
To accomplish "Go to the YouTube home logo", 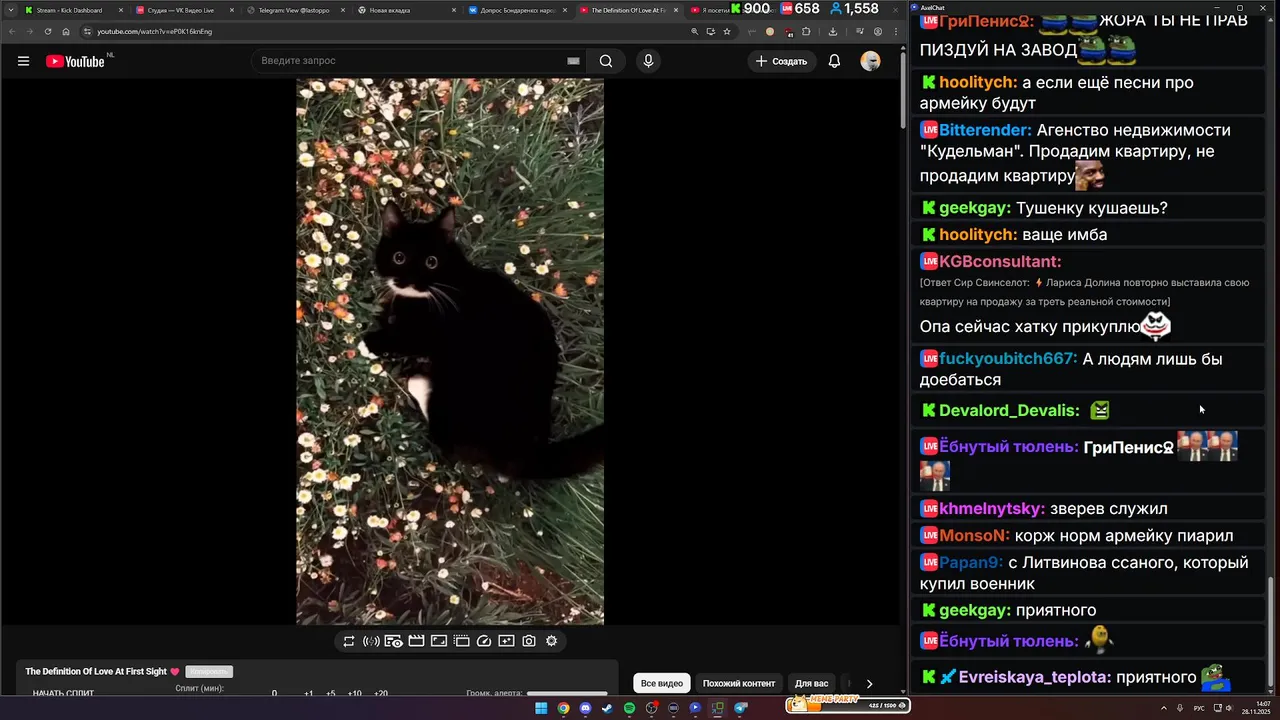I will [x=75, y=61].
